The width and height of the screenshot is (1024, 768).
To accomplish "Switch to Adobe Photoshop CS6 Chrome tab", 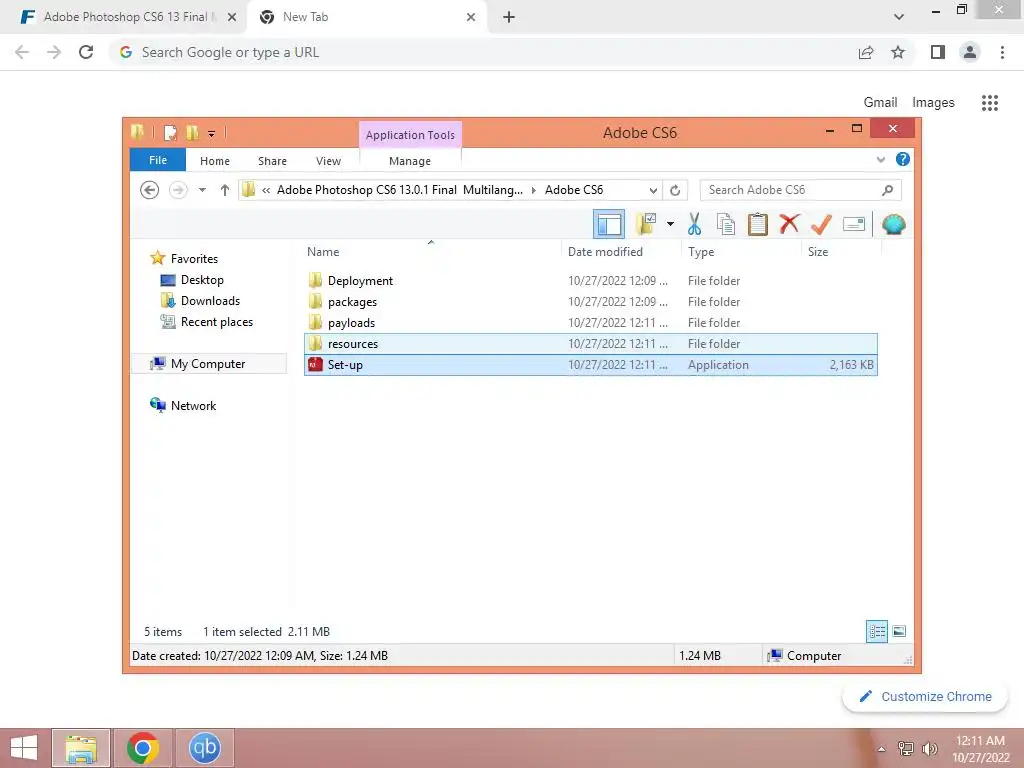I will point(124,17).
